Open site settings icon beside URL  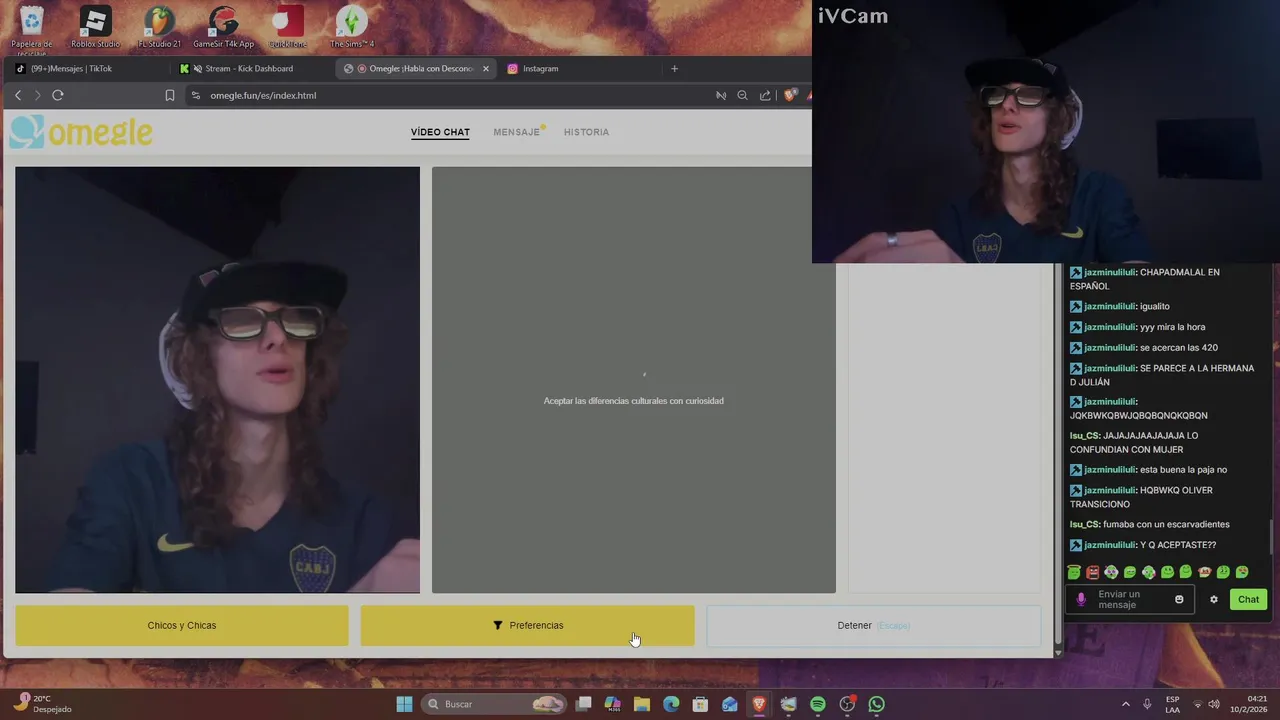tap(196, 95)
